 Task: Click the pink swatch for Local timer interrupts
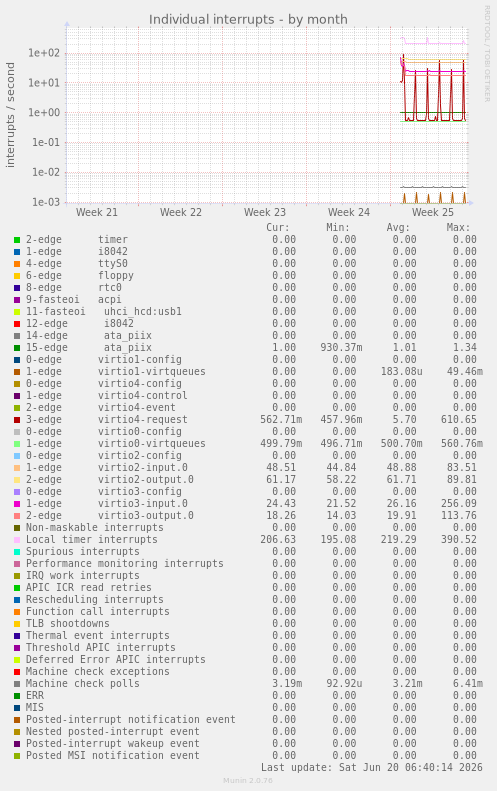pos(17,540)
